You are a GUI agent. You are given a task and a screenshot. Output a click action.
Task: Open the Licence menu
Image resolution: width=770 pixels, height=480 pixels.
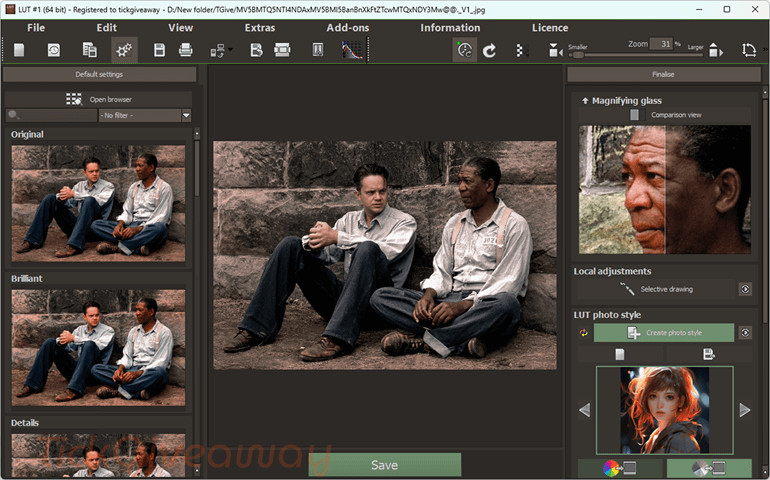click(x=550, y=28)
